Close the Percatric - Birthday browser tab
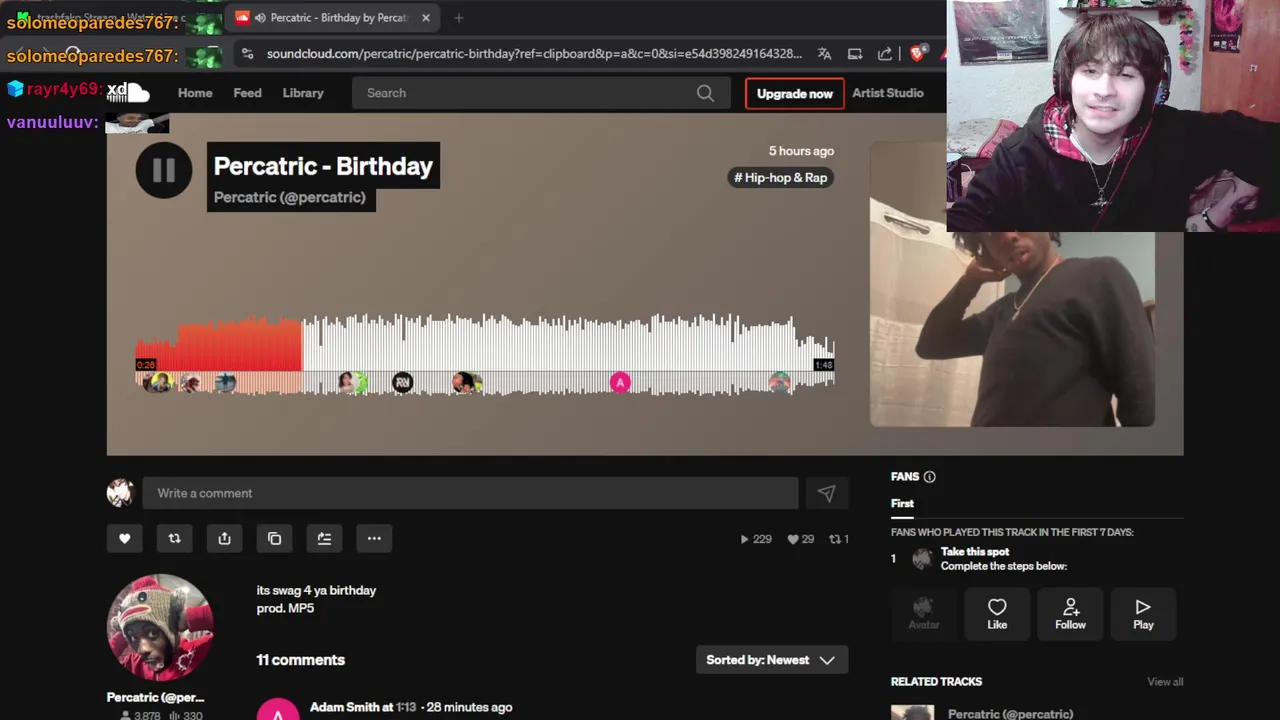The height and width of the screenshot is (720, 1280). (426, 18)
